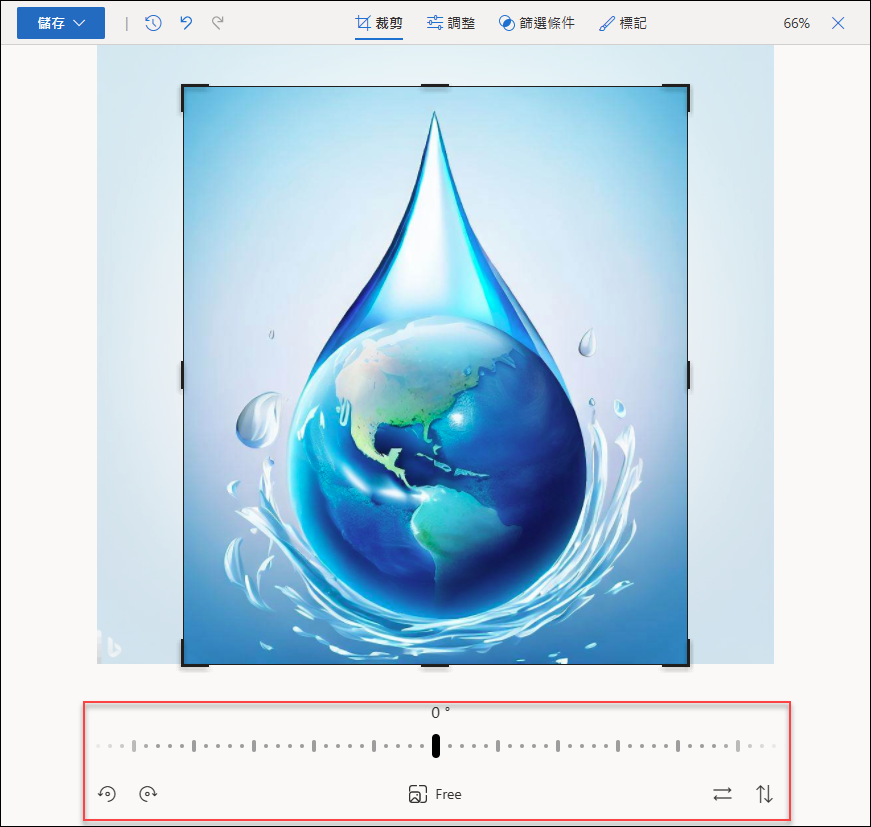Undo the last edit
This screenshot has height=827, width=871.
tap(186, 23)
